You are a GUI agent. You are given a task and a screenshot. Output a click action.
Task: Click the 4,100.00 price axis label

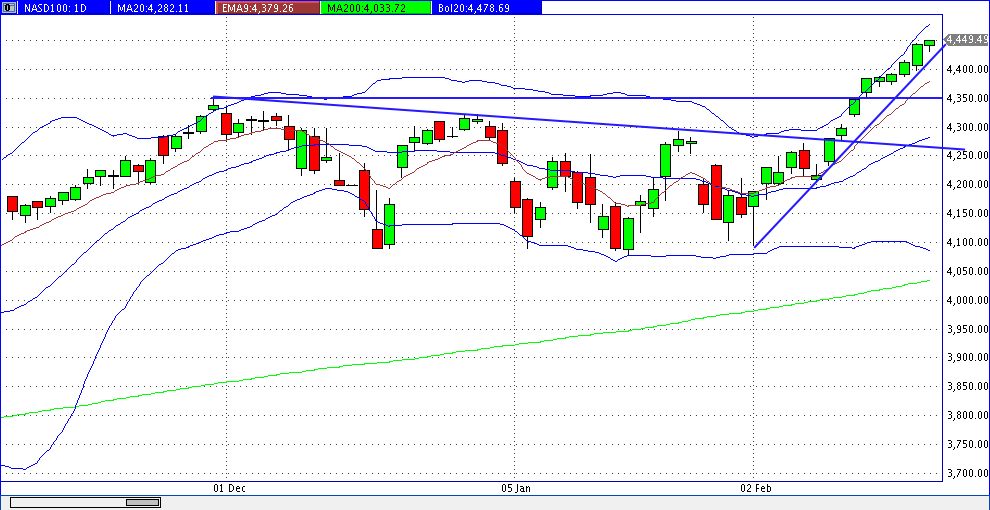pyautogui.click(x=965, y=242)
